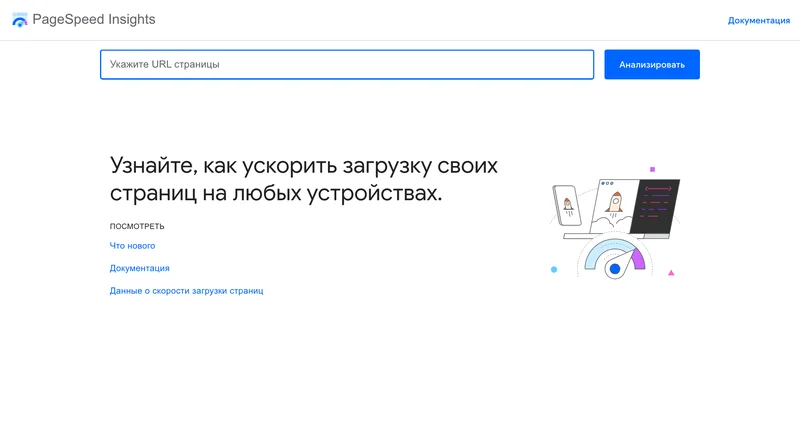This screenshot has height=438, width=800.
Task: Open Данные о скорости загрузки страниц link
Action: pyautogui.click(x=186, y=290)
